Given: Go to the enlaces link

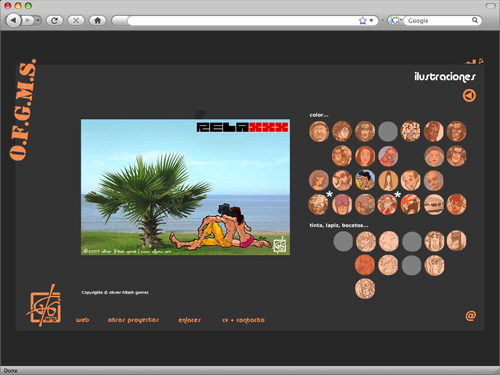Looking at the screenshot, I should pyautogui.click(x=189, y=320).
